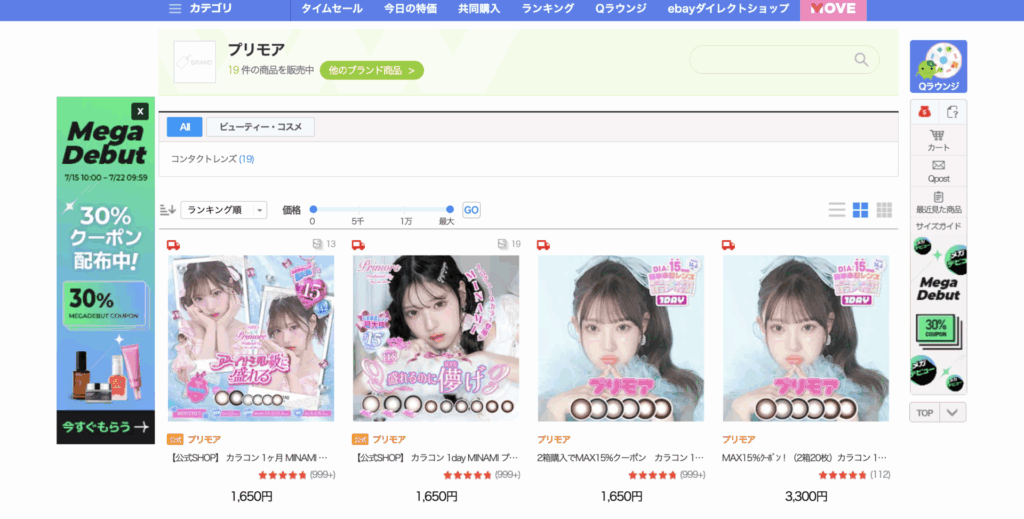Grab the minimum price slider handle
Image resolution: width=1024 pixels, height=519 pixels.
(313, 209)
